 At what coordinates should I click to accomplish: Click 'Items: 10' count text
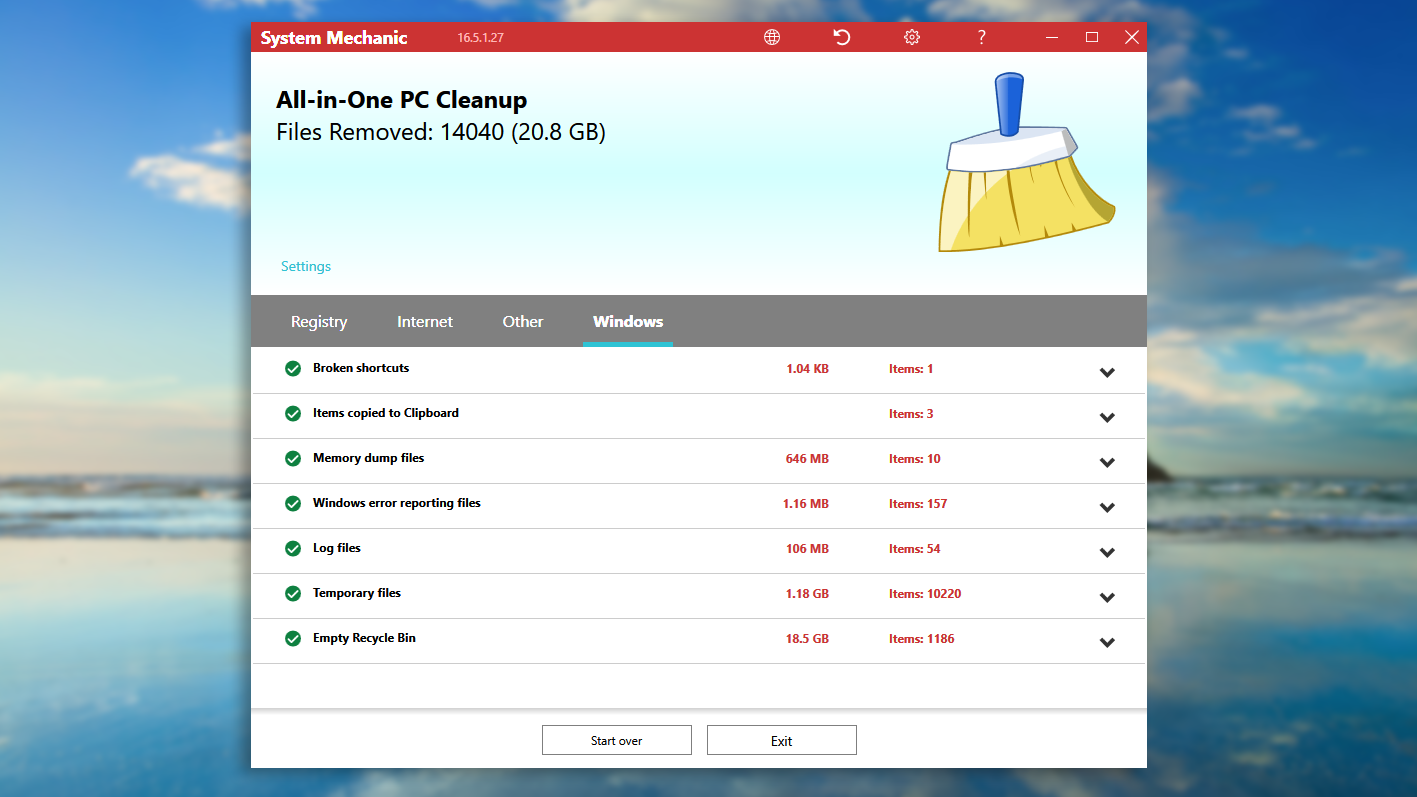point(915,459)
